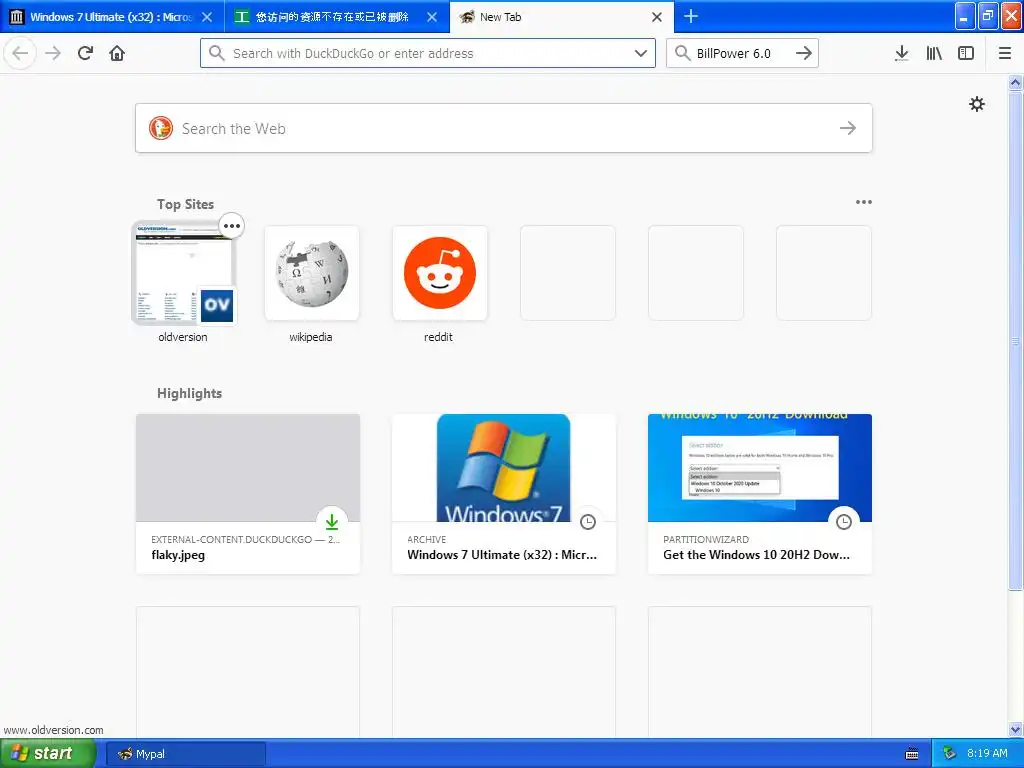Viewport: 1024px width, 768px height.
Task: Close the Windows 7 Ultimate tab
Action: [x=207, y=17]
